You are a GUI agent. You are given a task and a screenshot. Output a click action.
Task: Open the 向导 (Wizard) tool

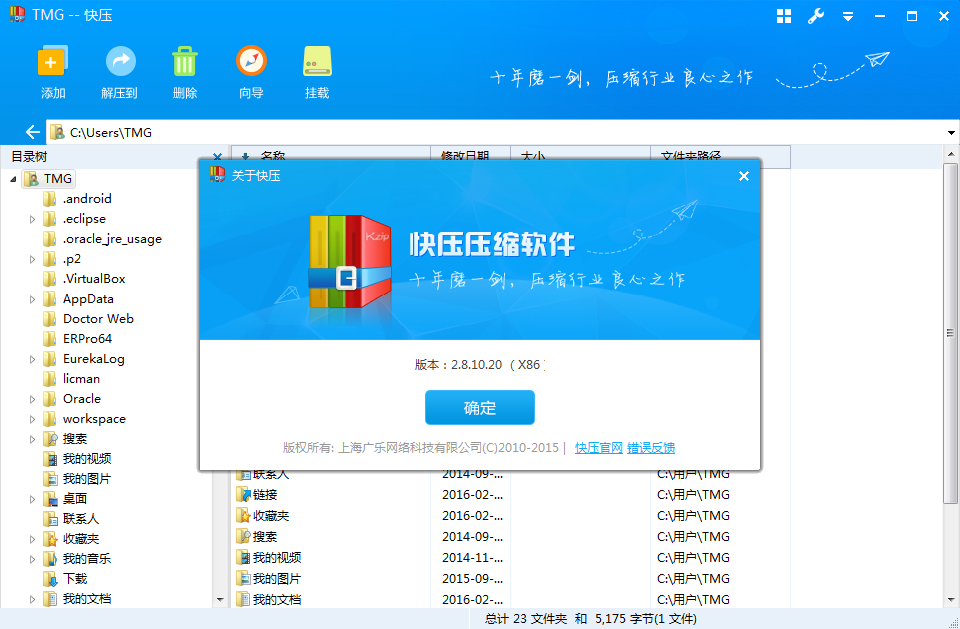pyautogui.click(x=250, y=70)
